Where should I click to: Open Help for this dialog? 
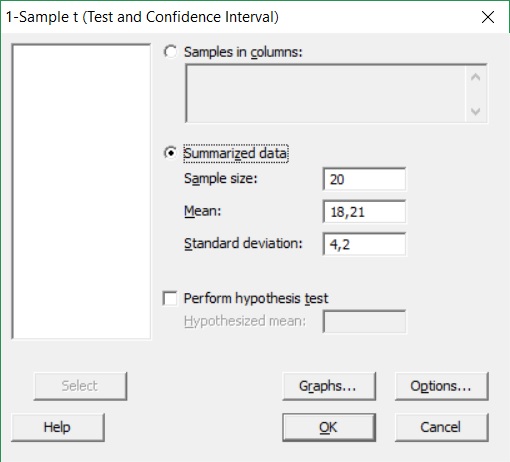(58, 427)
